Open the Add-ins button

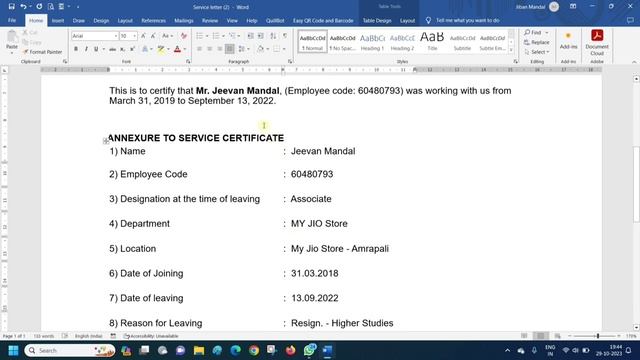click(568, 41)
